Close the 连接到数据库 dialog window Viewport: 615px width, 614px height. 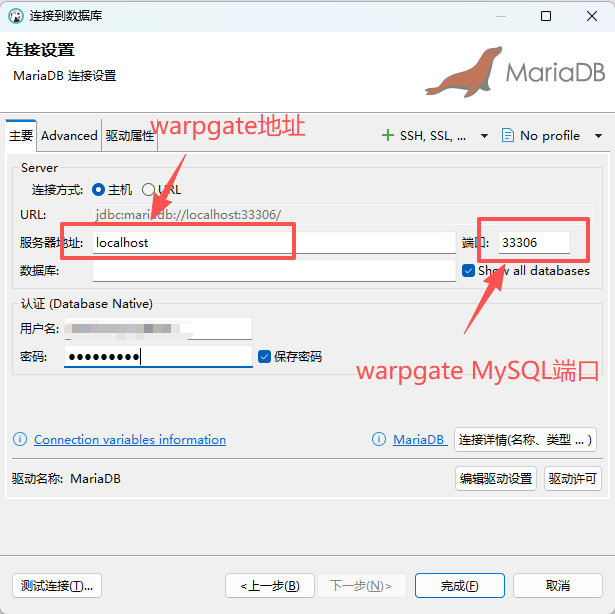click(591, 16)
